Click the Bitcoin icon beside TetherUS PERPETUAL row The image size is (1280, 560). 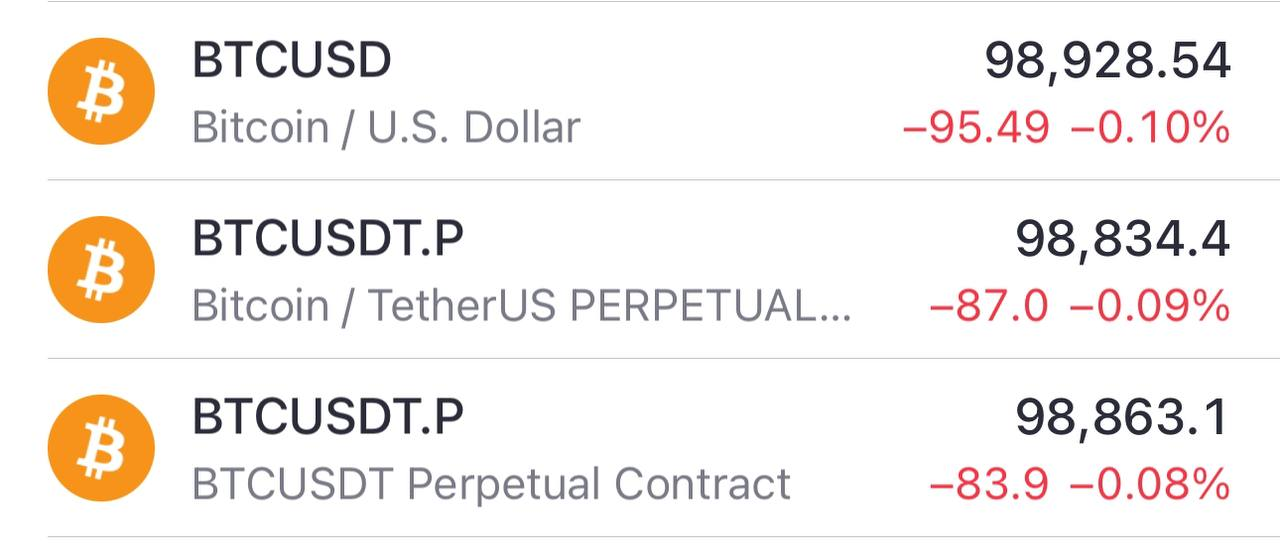coord(101,269)
